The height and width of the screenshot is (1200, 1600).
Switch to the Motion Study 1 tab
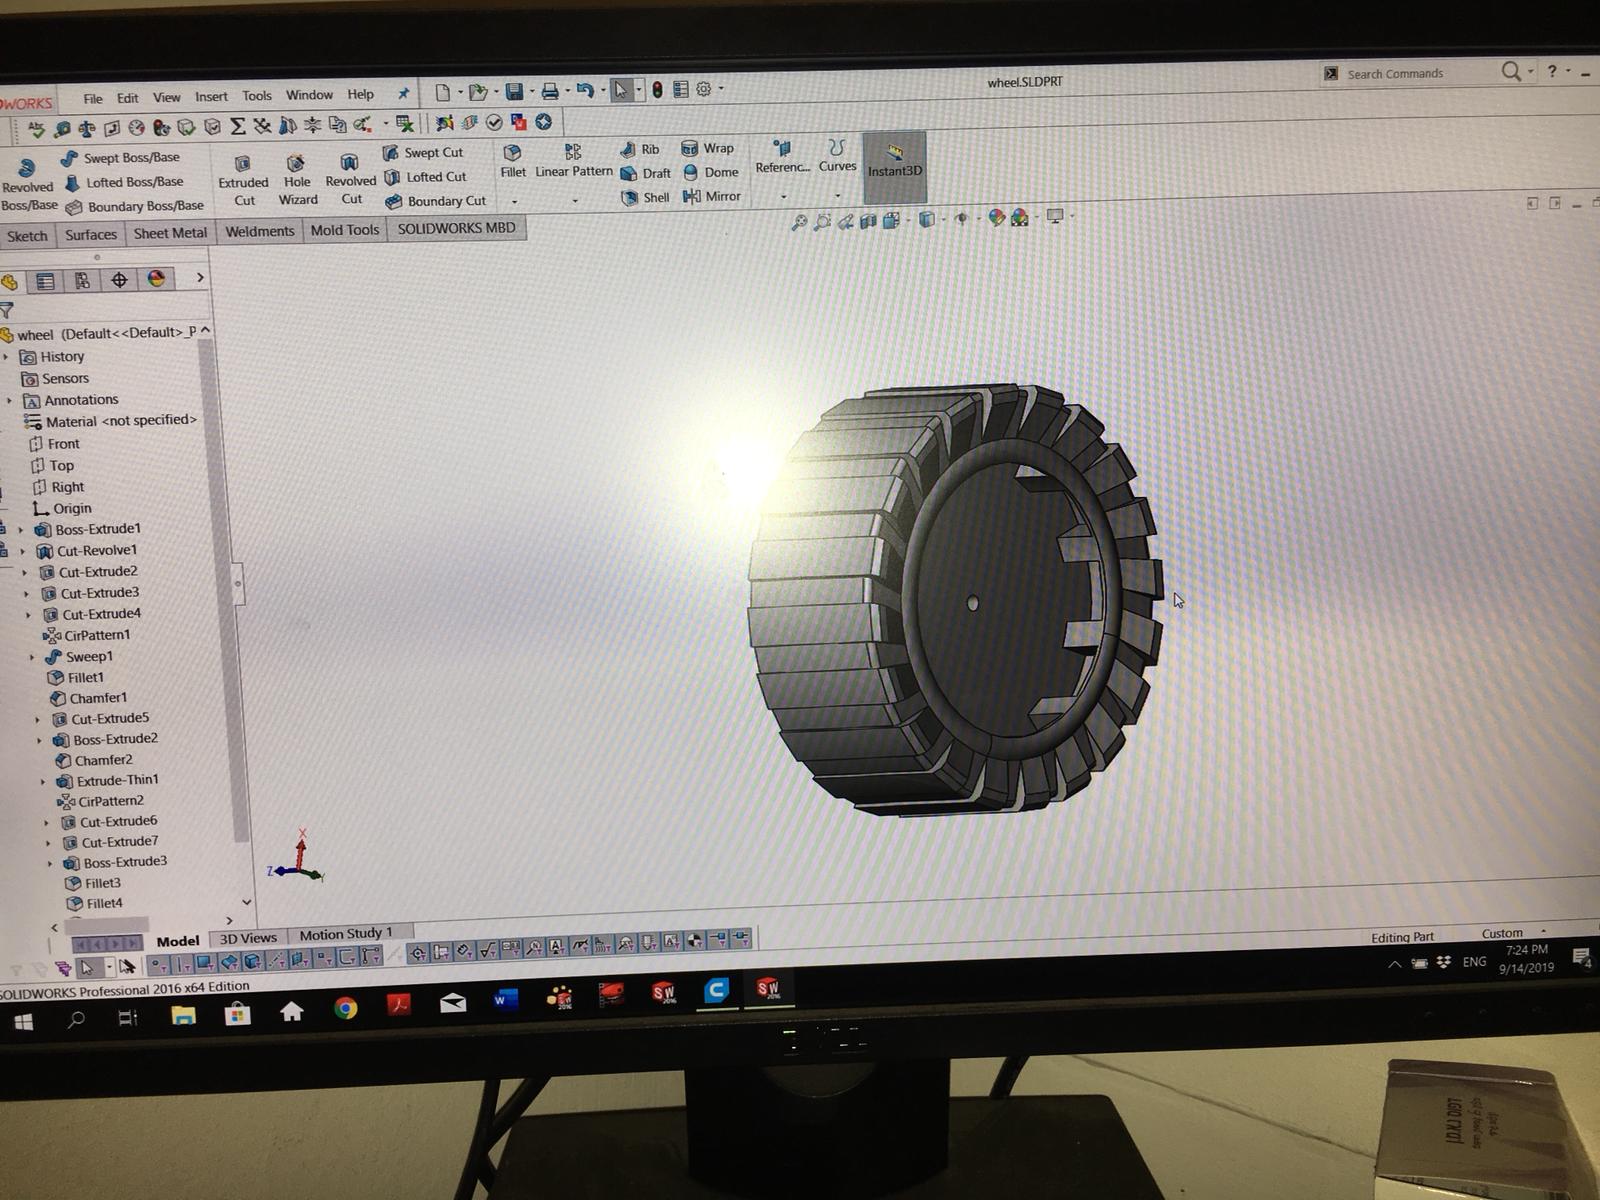pos(346,934)
